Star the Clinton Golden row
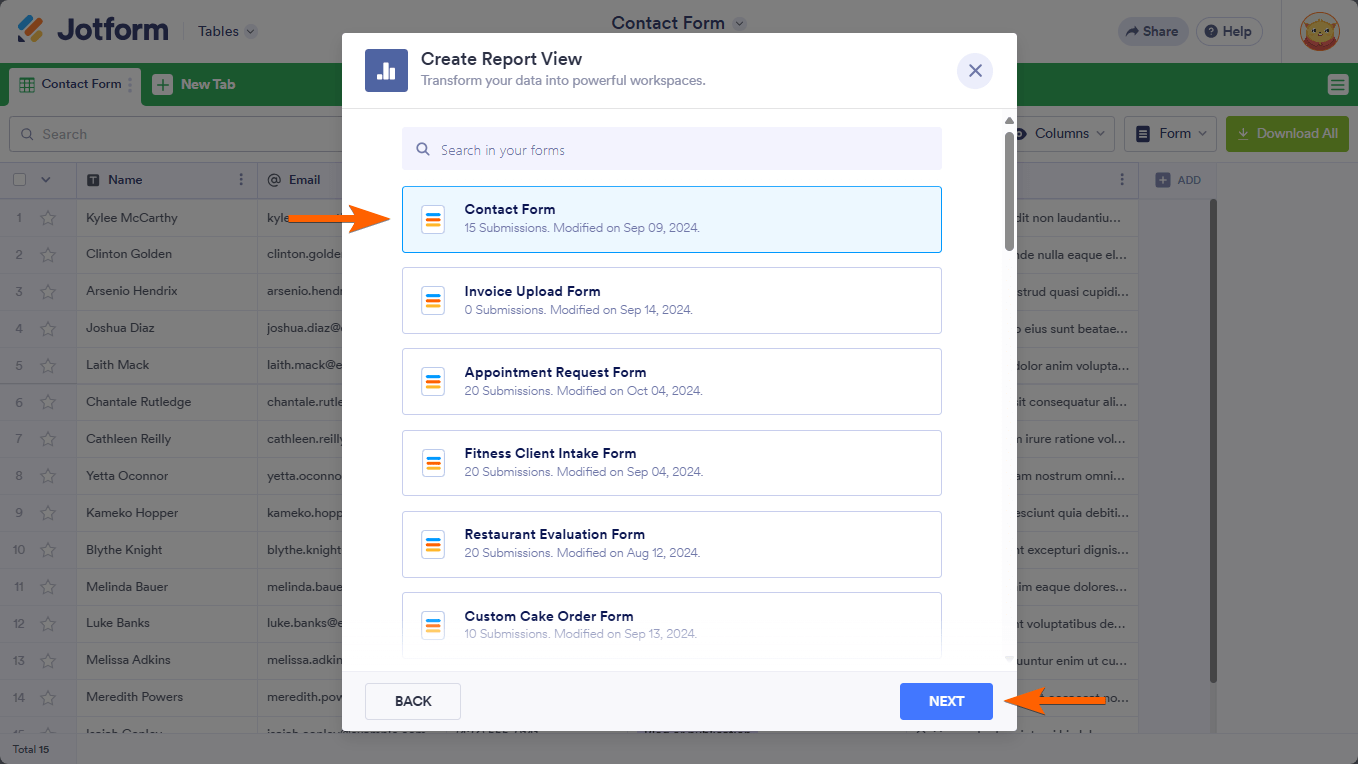Image resolution: width=1358 pixels, height=764 pixels. pyautogui.click(x=48, y=255)
